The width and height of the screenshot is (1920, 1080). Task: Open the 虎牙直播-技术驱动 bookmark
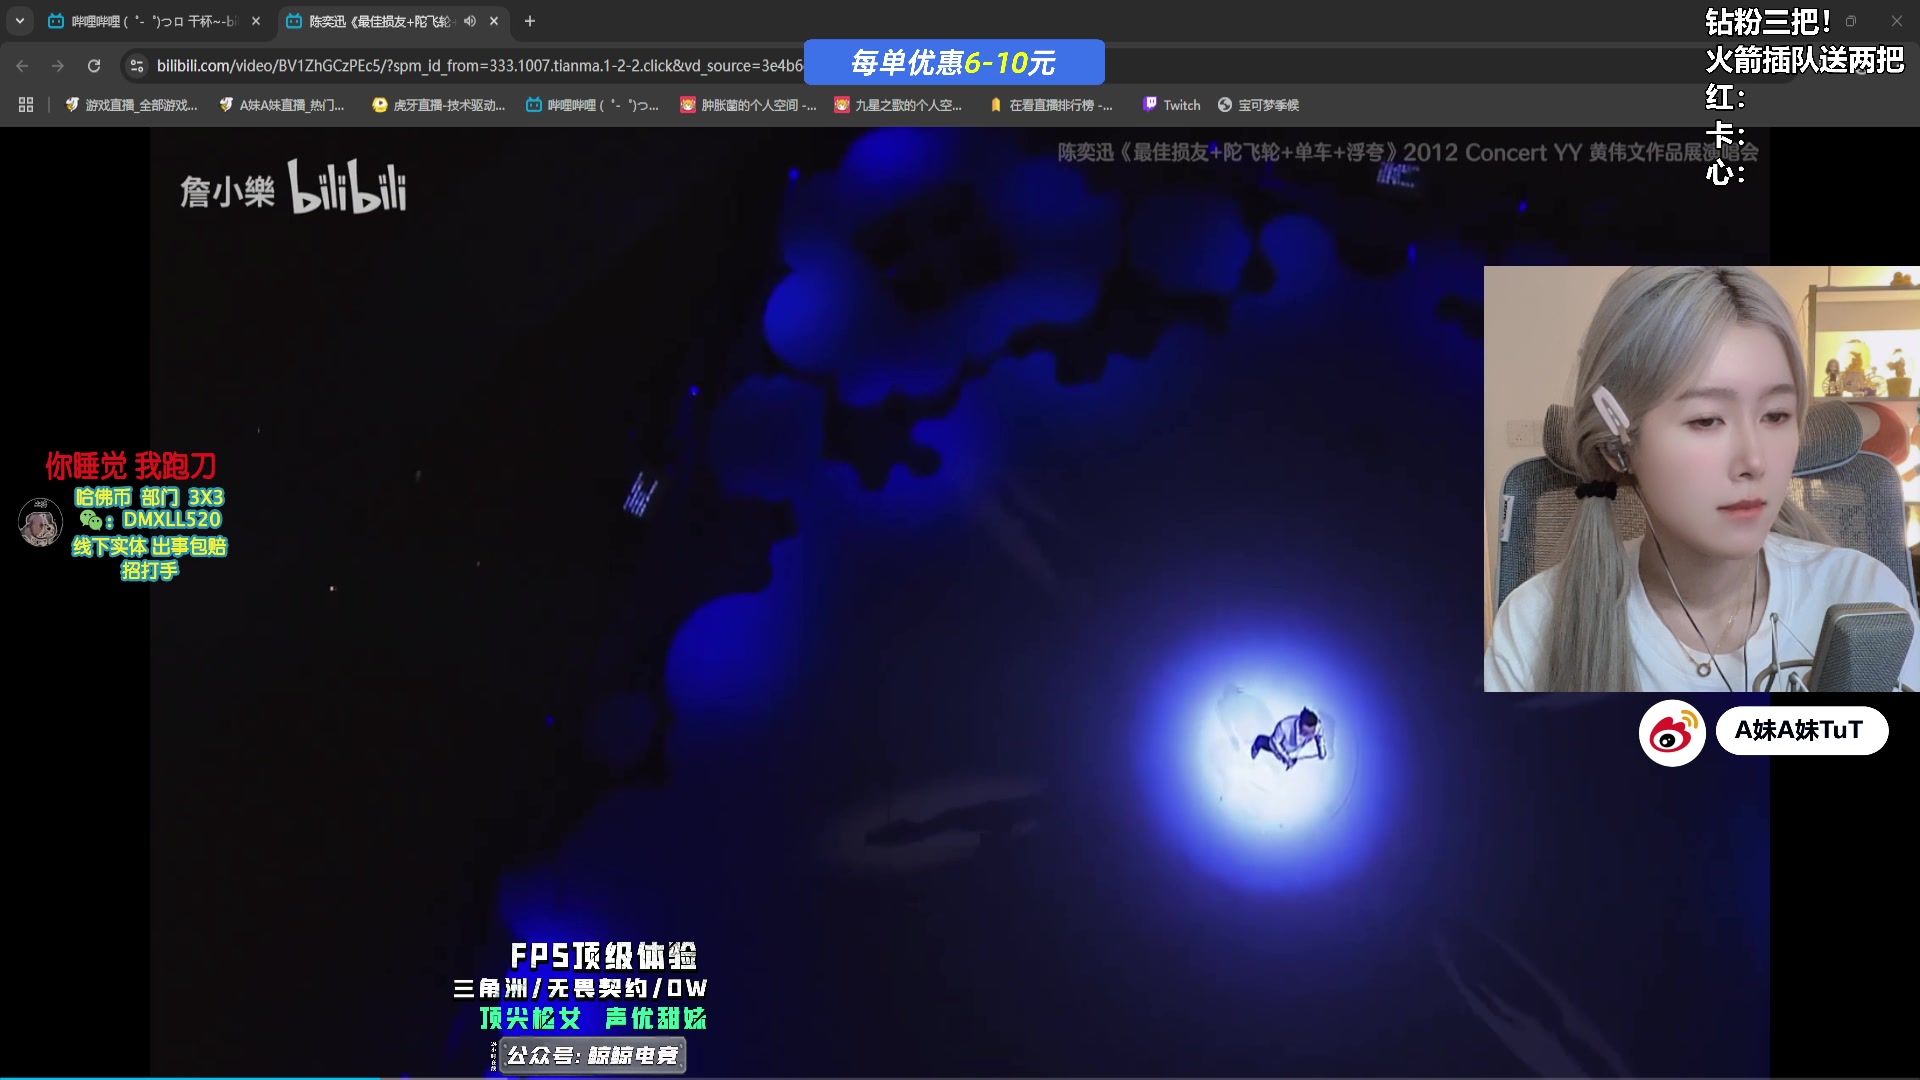(x=438, y=105)
